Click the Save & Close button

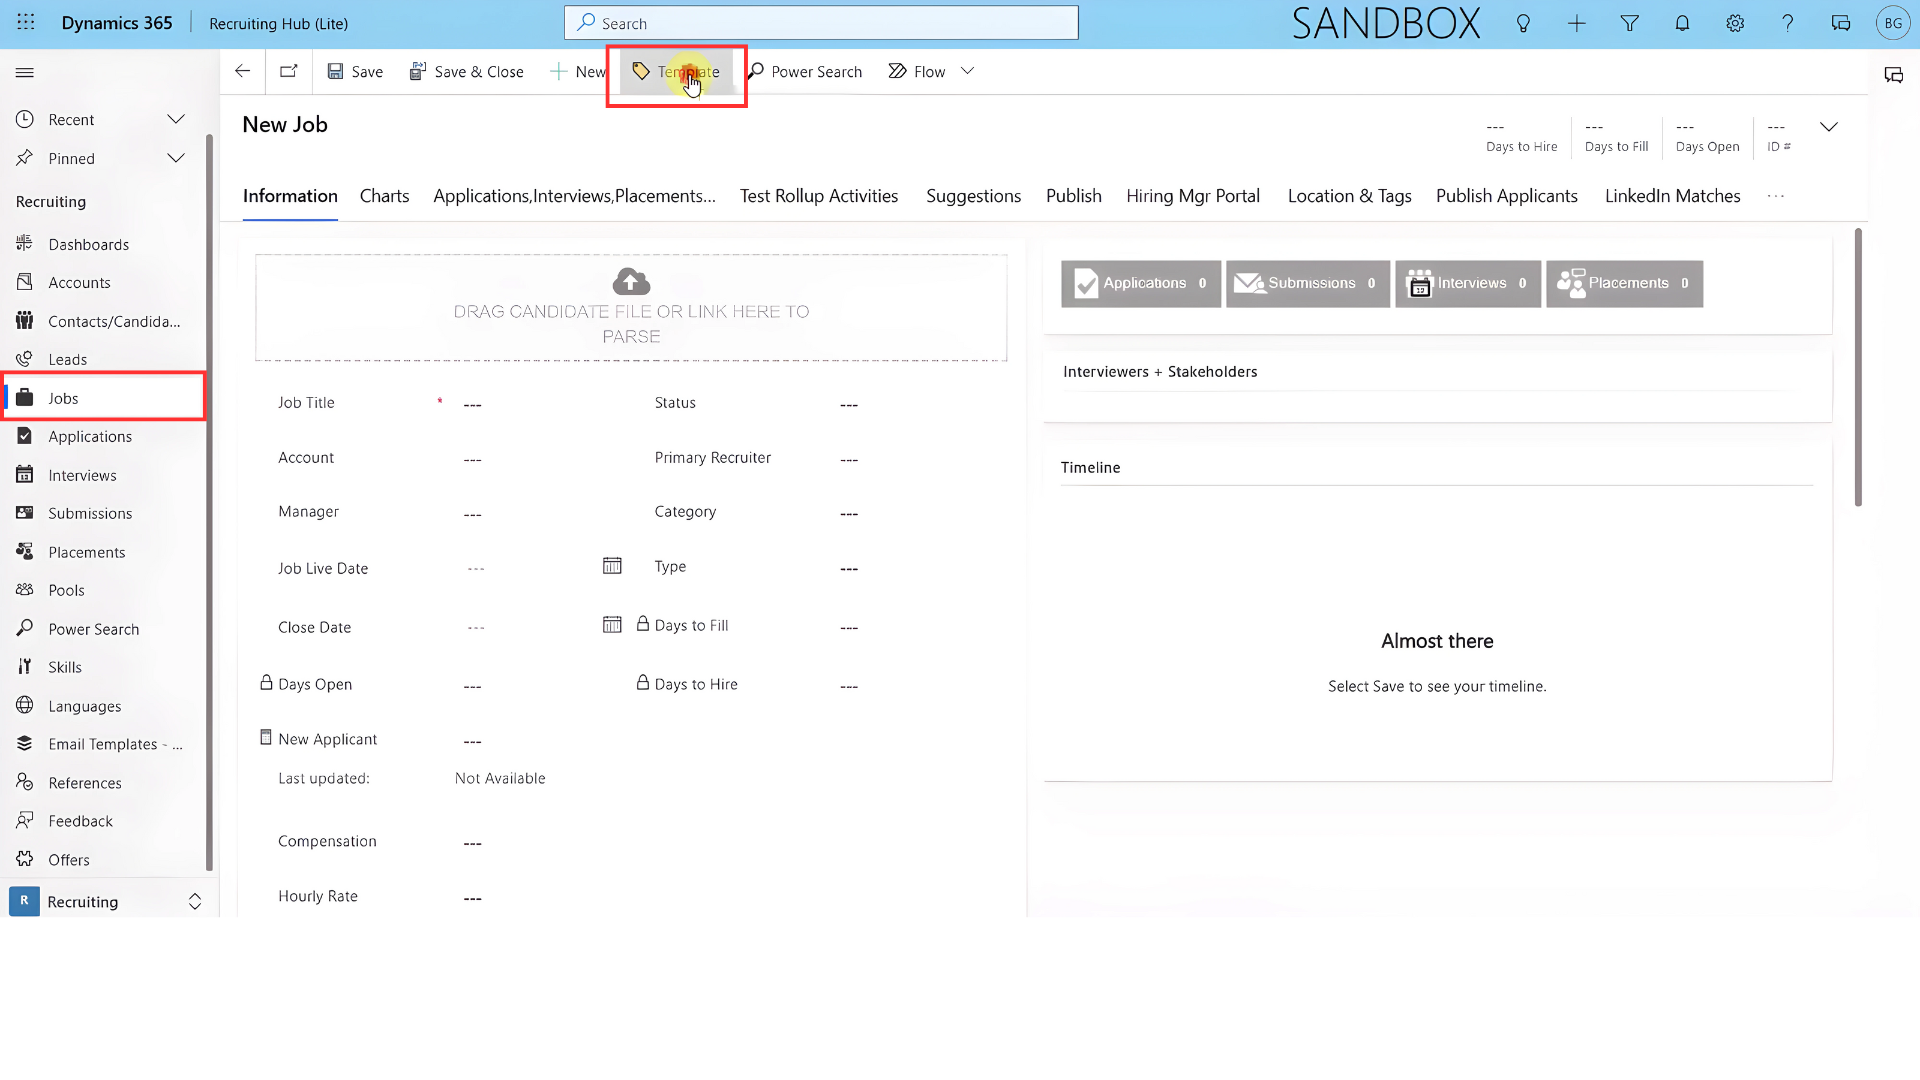466,72
